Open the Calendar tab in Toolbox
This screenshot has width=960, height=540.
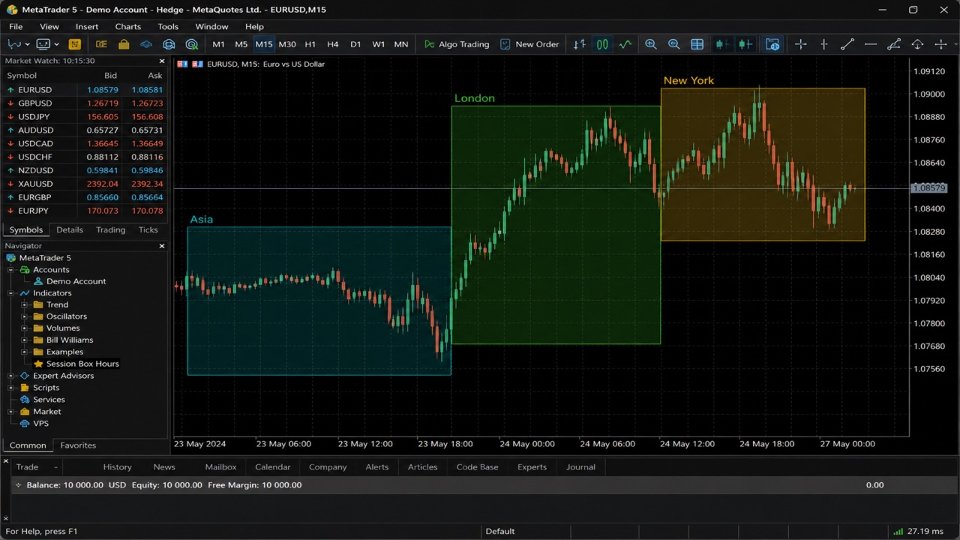(272, 467)
